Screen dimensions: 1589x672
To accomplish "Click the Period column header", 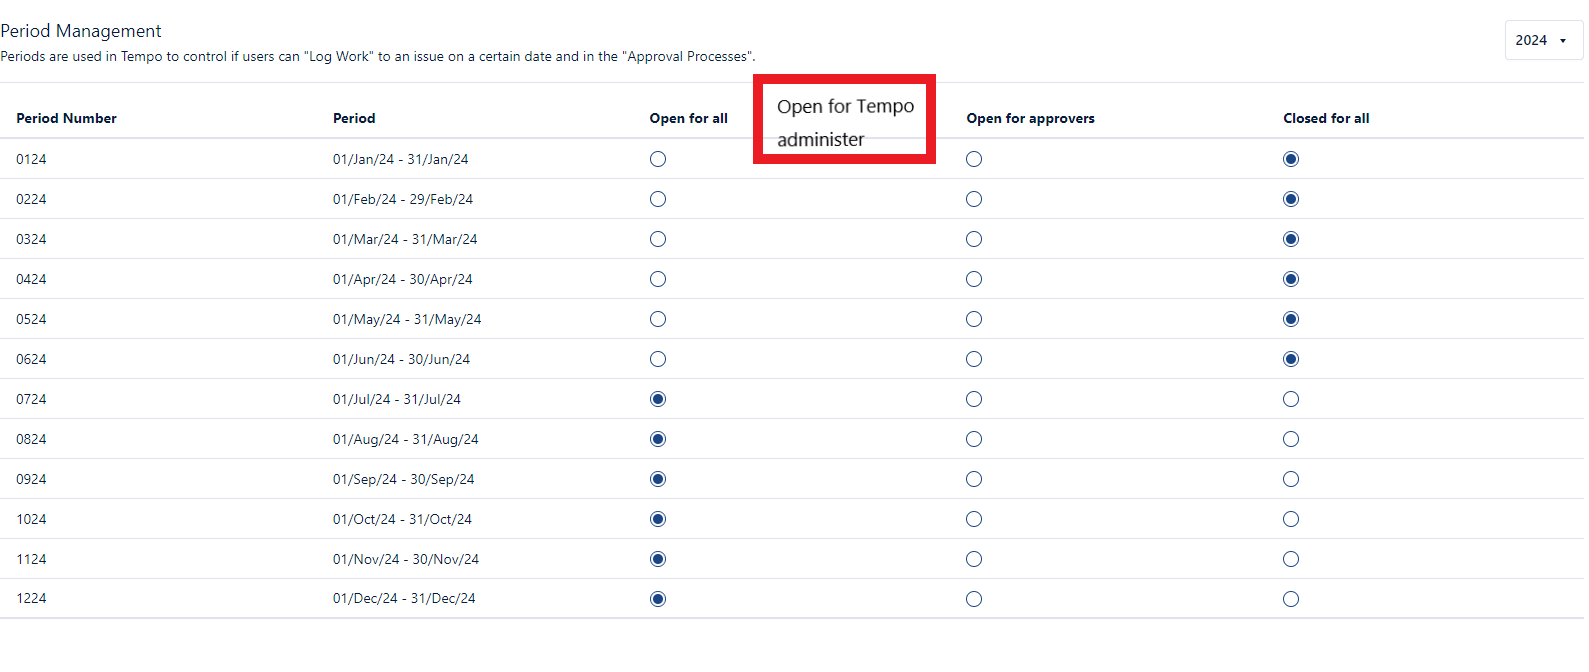I will click(354, 118).
